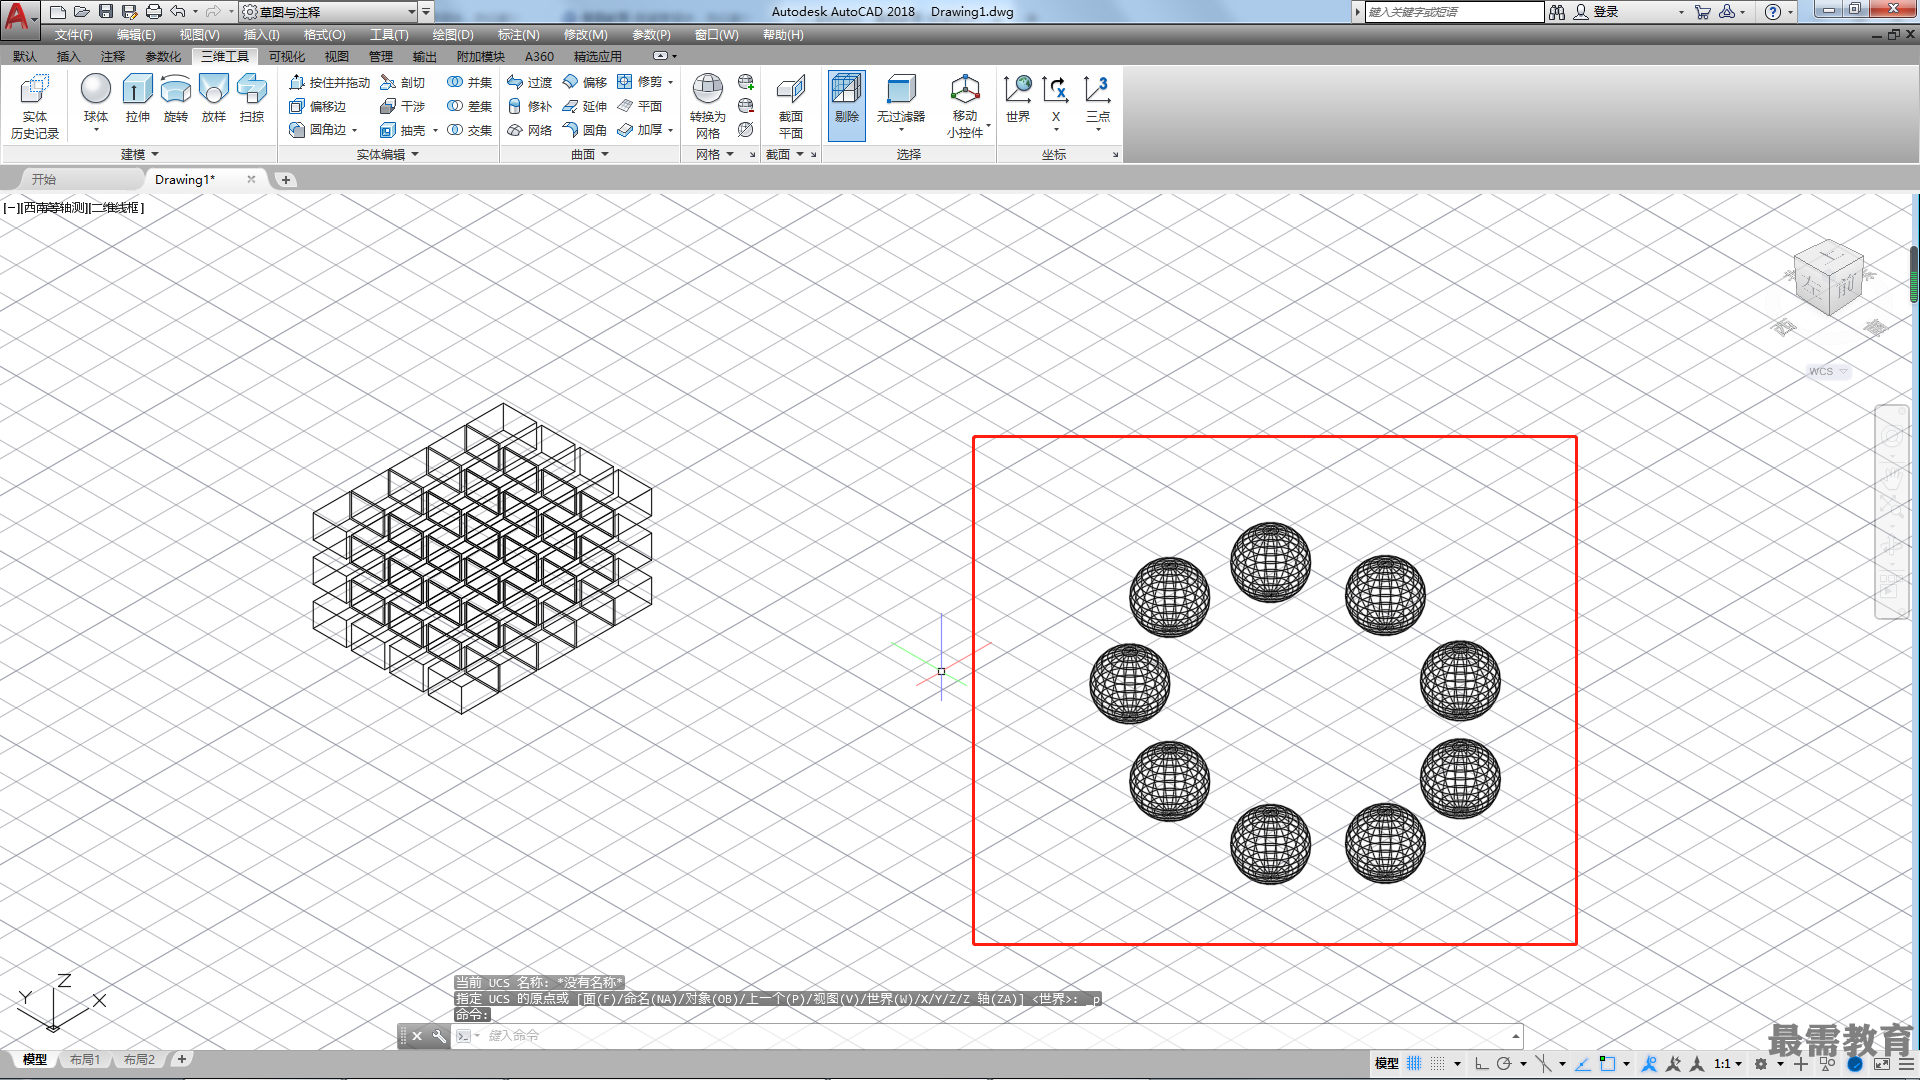Select the 扫掠 sweep tool
Screen dimensions: 1920x1080
tap(252, 98)
